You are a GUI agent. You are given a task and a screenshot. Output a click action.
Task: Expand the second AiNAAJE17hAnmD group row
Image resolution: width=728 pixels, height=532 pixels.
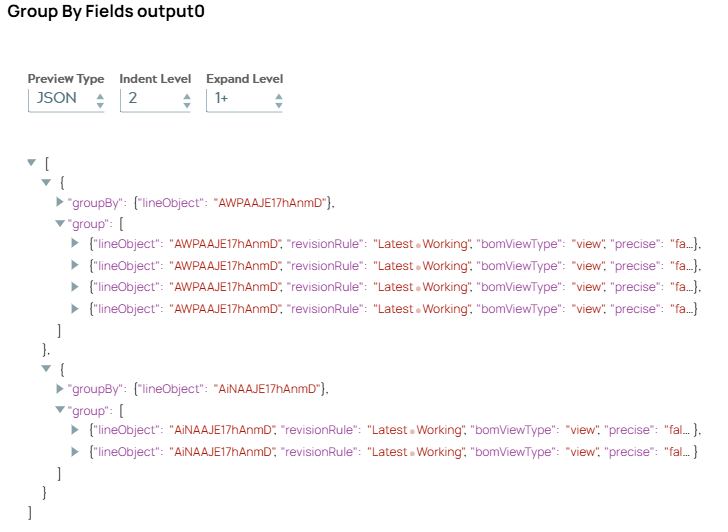(75, 452)
